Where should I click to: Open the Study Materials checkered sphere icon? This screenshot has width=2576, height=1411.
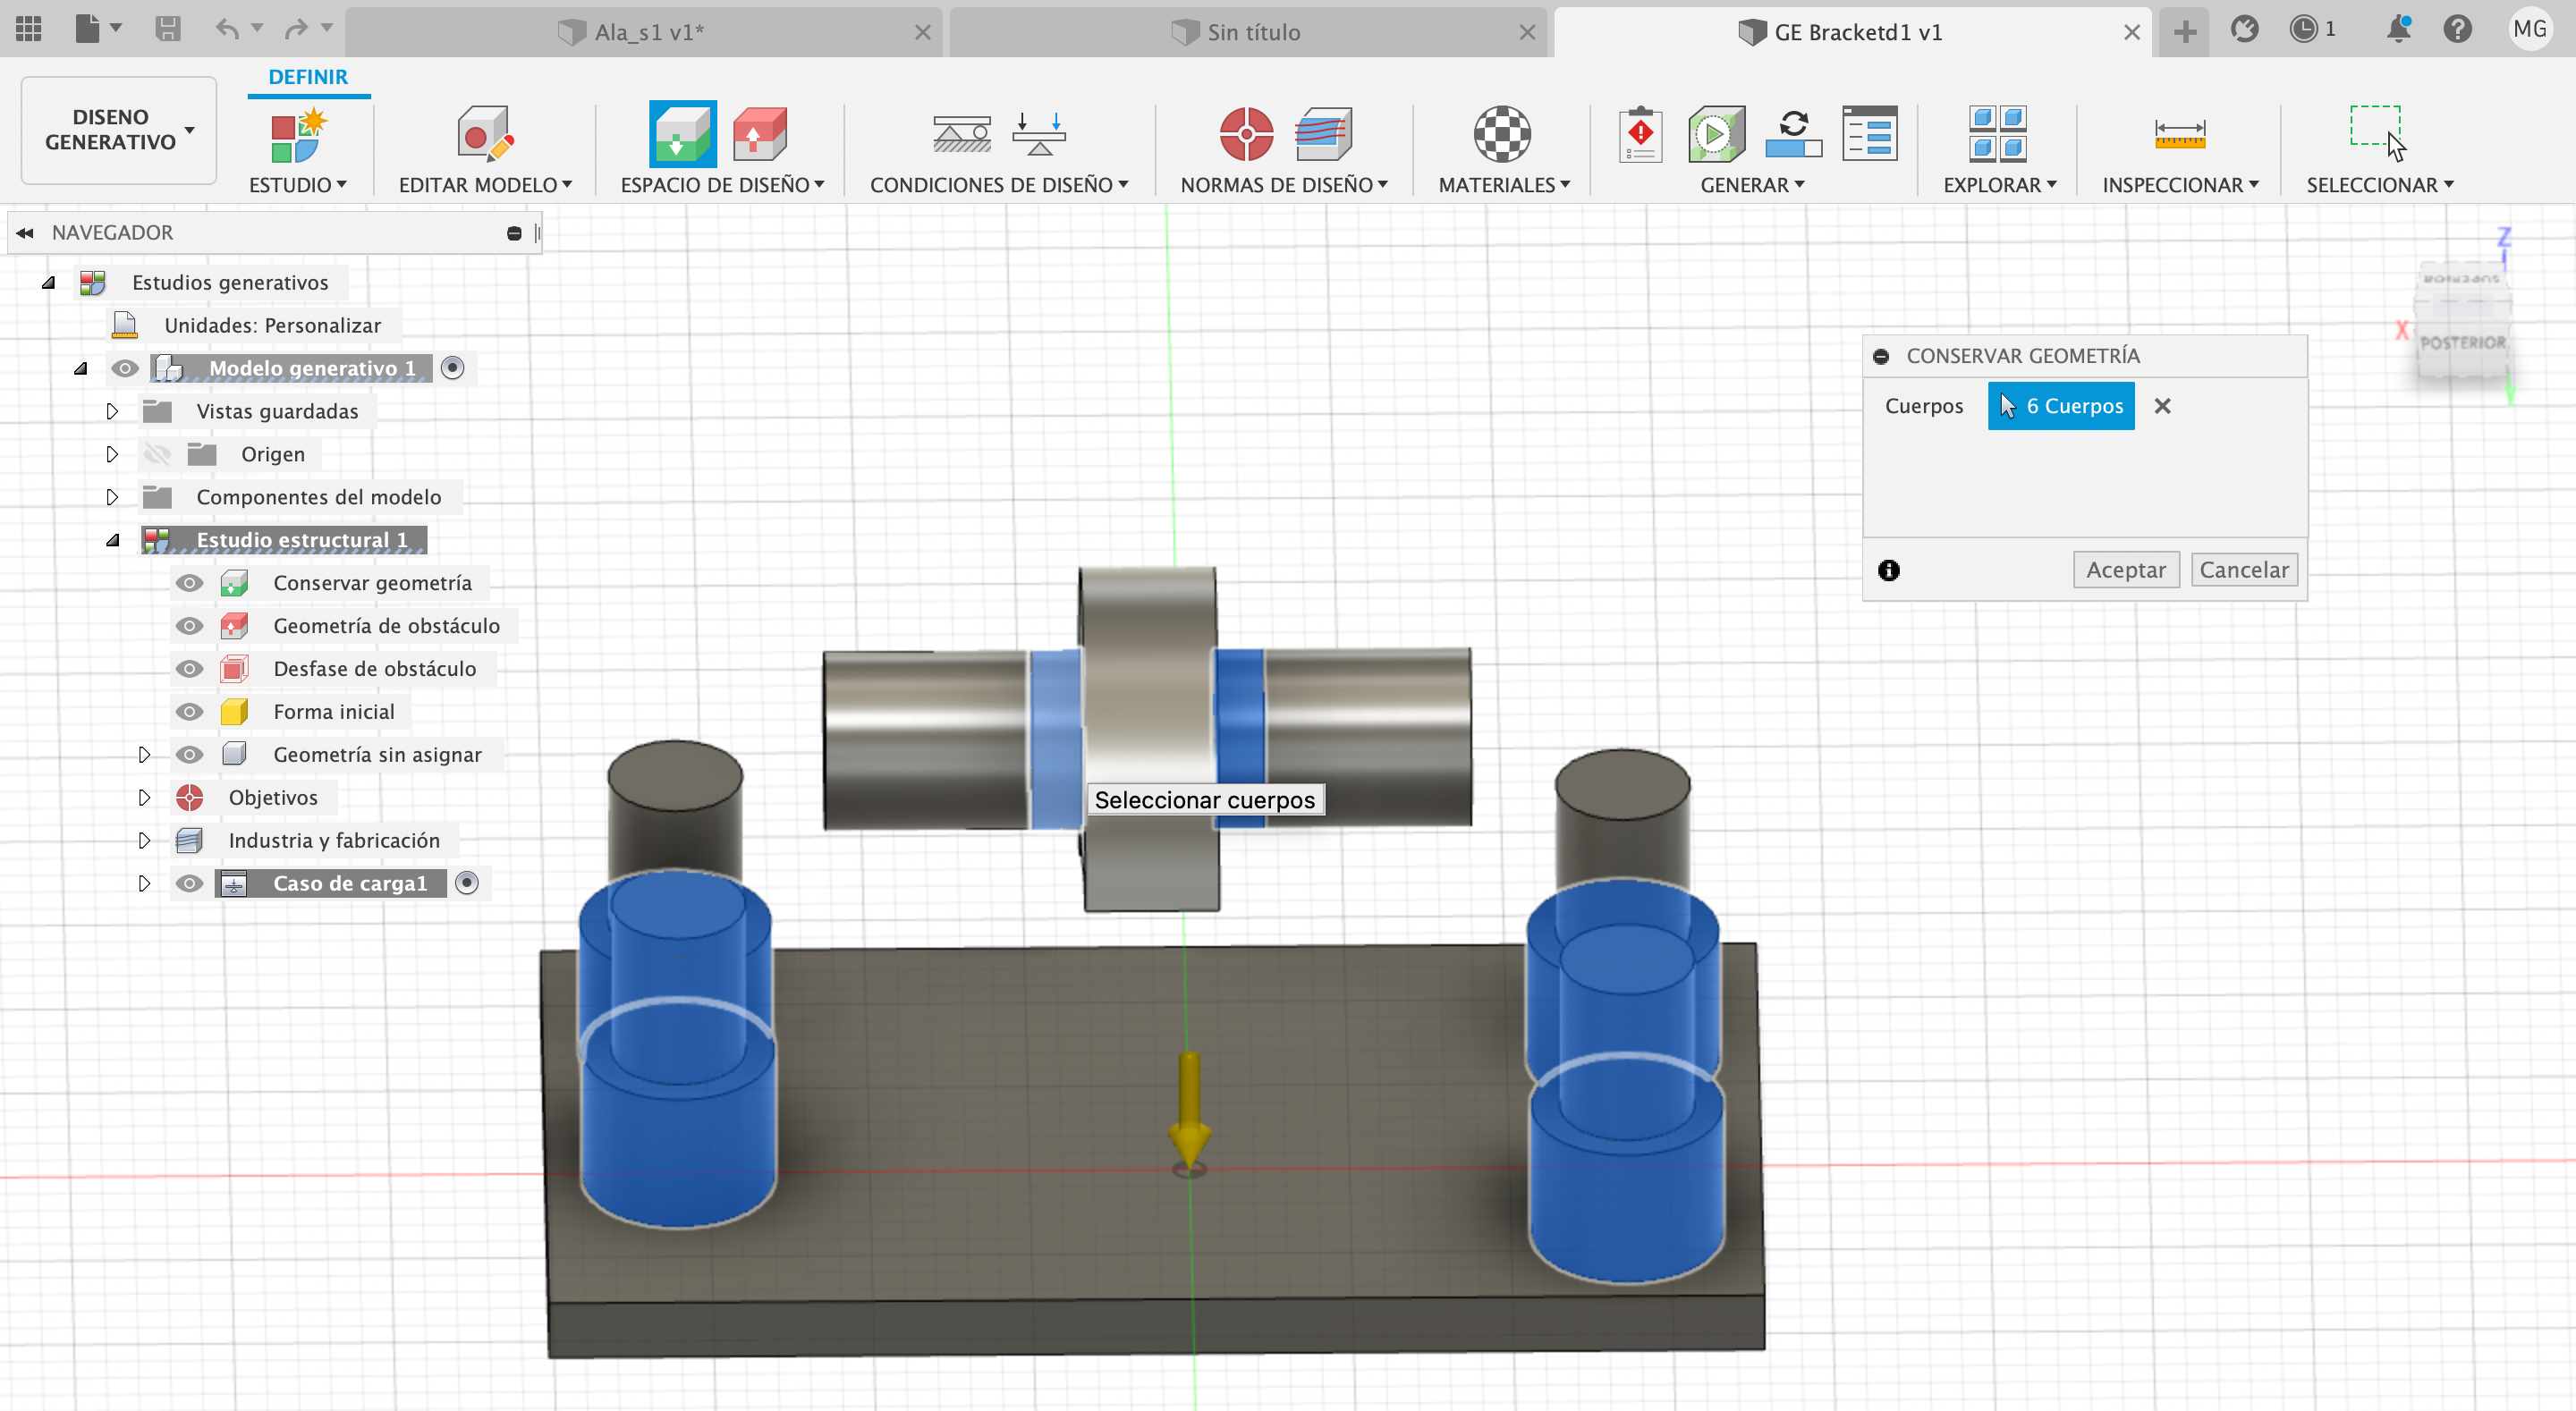1502,134
